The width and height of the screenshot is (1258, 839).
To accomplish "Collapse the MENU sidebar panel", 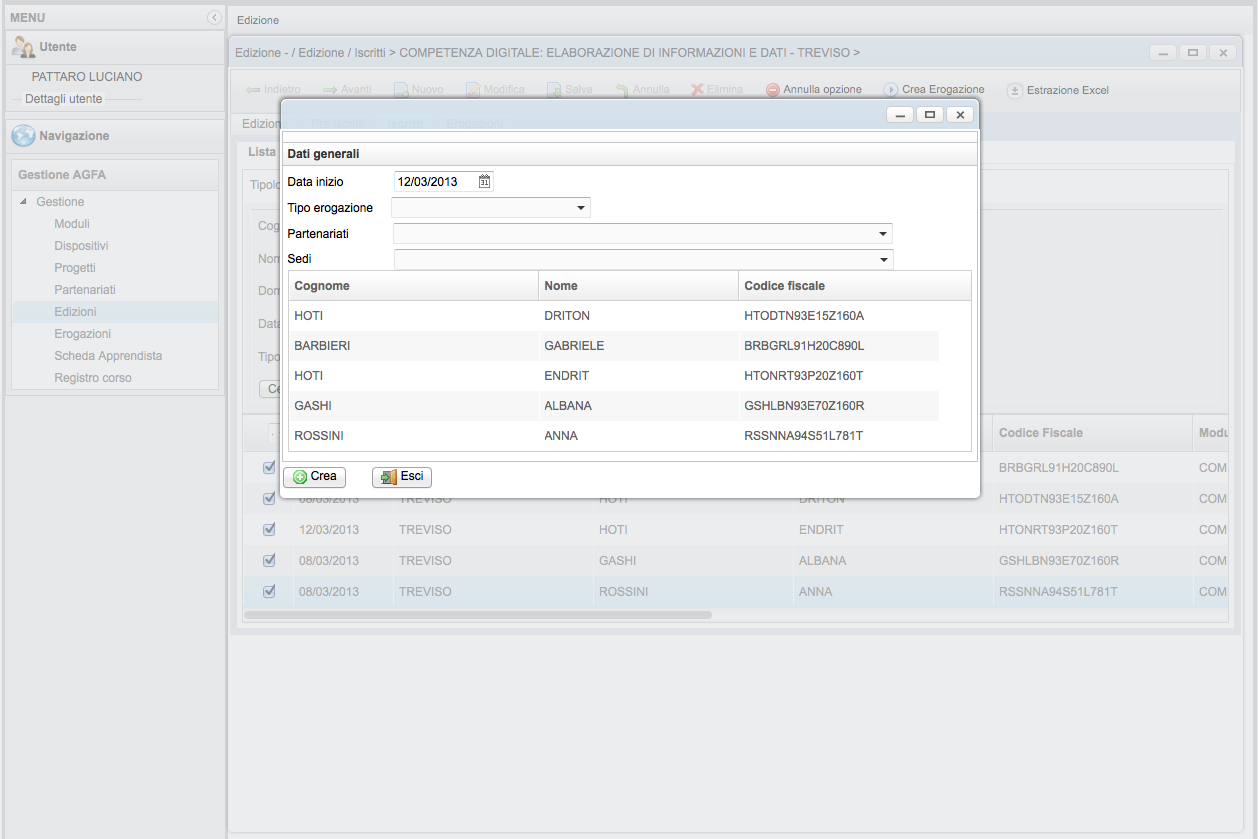I will (213, 18).
